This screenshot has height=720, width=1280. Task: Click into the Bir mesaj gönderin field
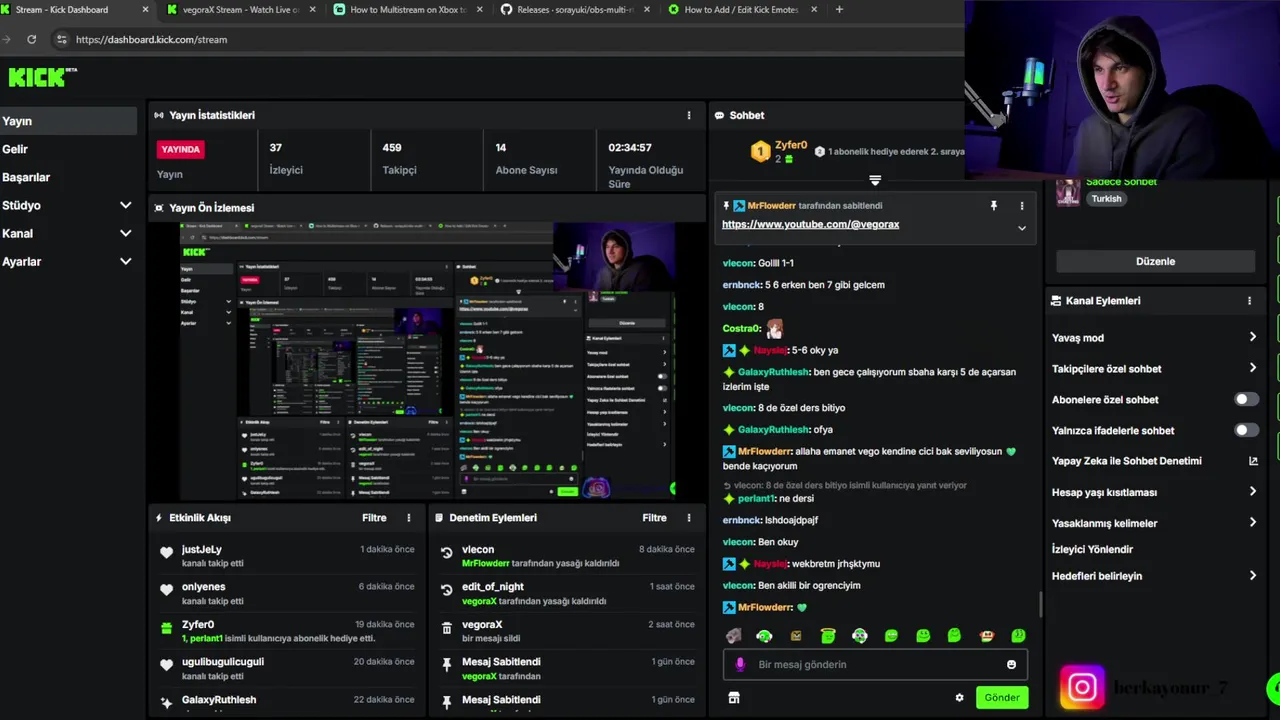pos(875,664)
